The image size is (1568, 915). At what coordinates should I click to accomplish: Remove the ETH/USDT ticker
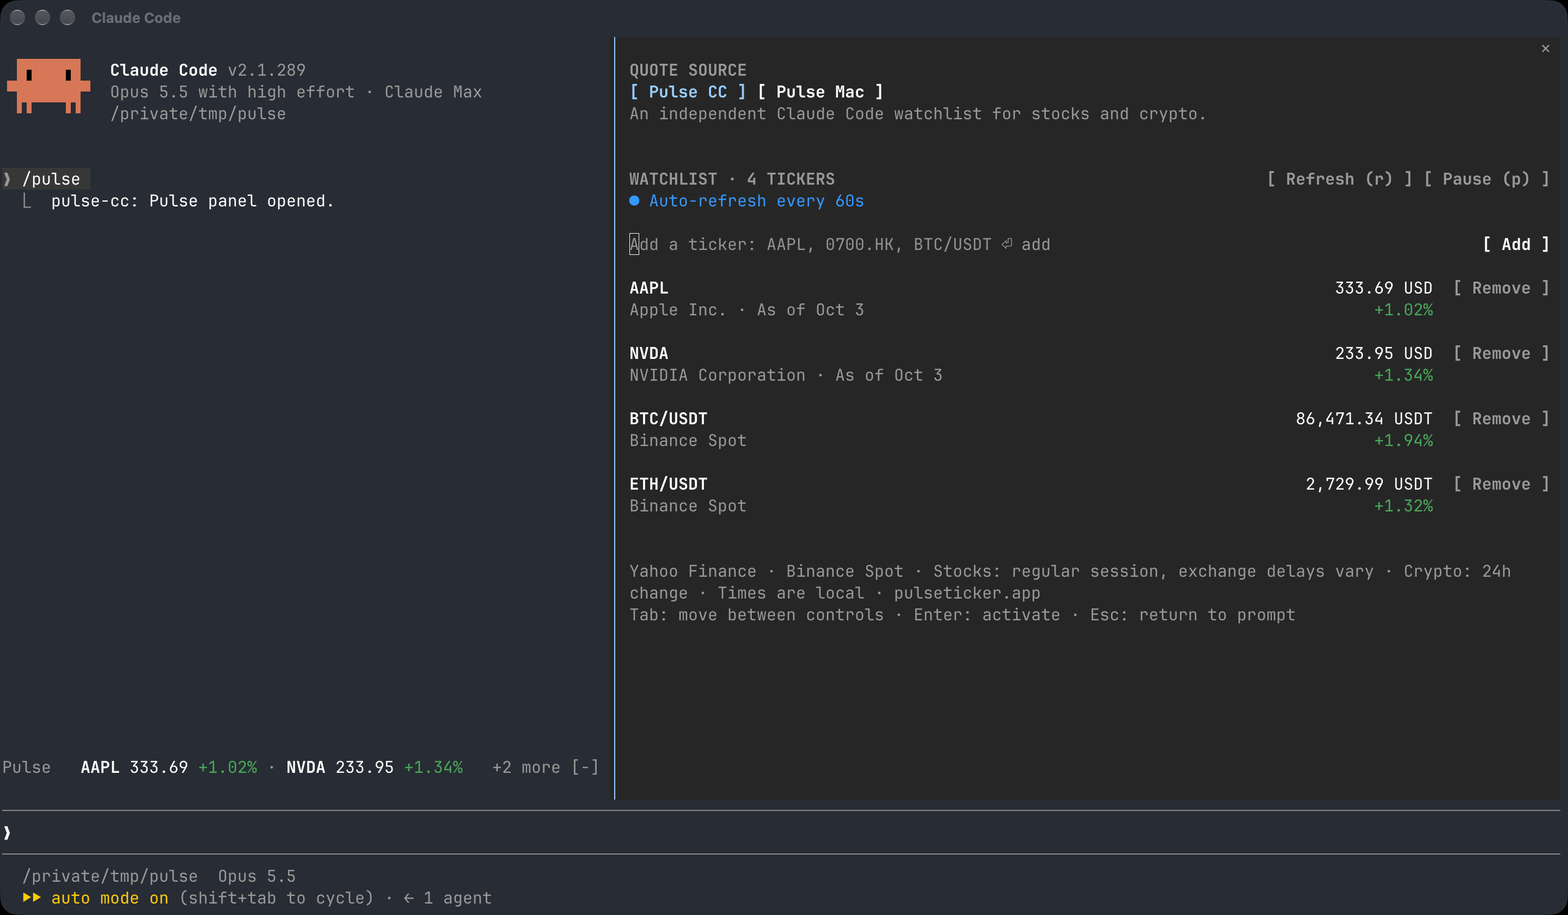[x=1501, y=484]
